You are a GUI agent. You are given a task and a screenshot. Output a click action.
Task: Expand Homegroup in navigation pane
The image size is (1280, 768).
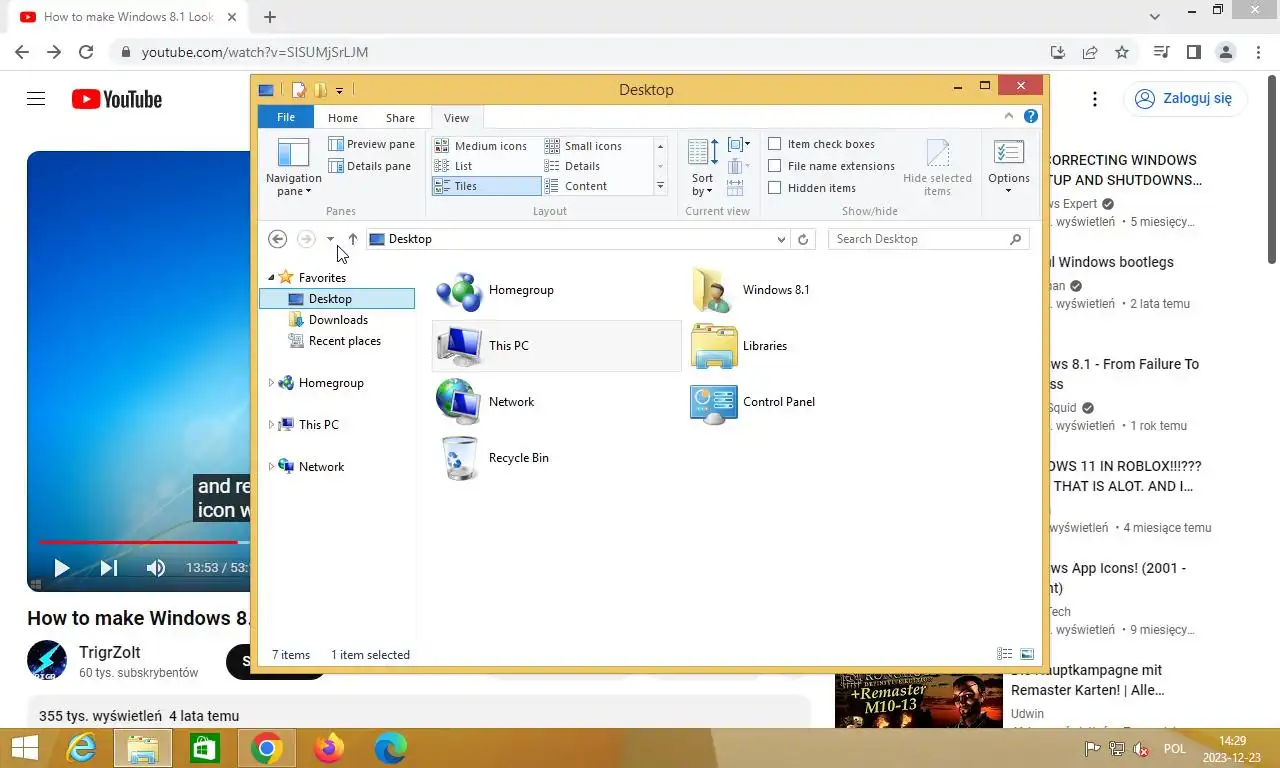point(271,383)
